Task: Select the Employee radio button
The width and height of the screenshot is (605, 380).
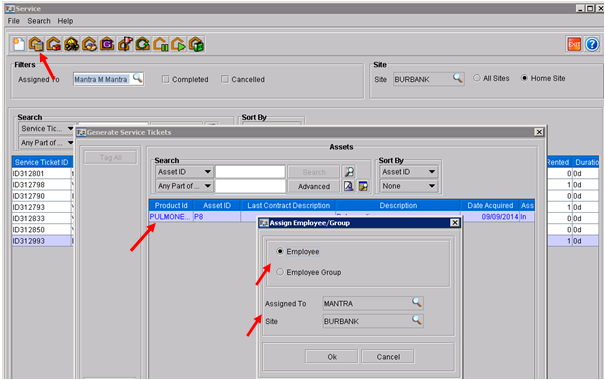Action: tap(280, 251)
